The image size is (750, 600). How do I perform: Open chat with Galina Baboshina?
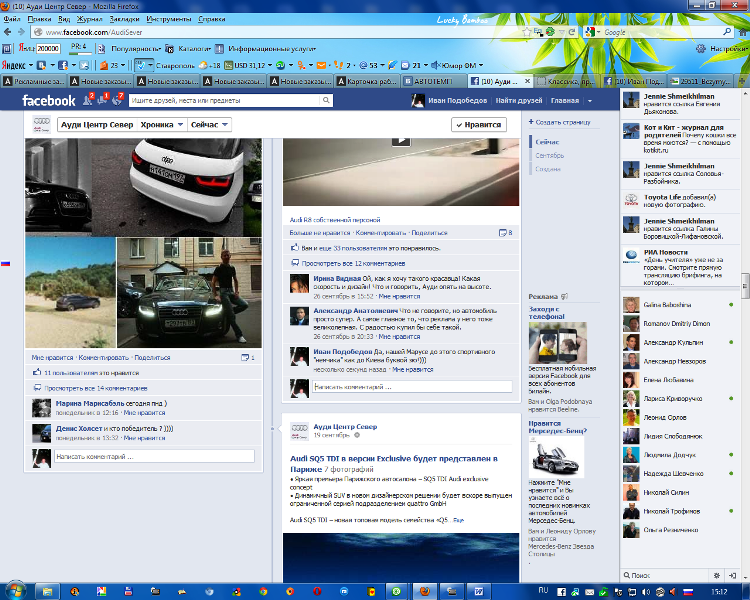679,304
